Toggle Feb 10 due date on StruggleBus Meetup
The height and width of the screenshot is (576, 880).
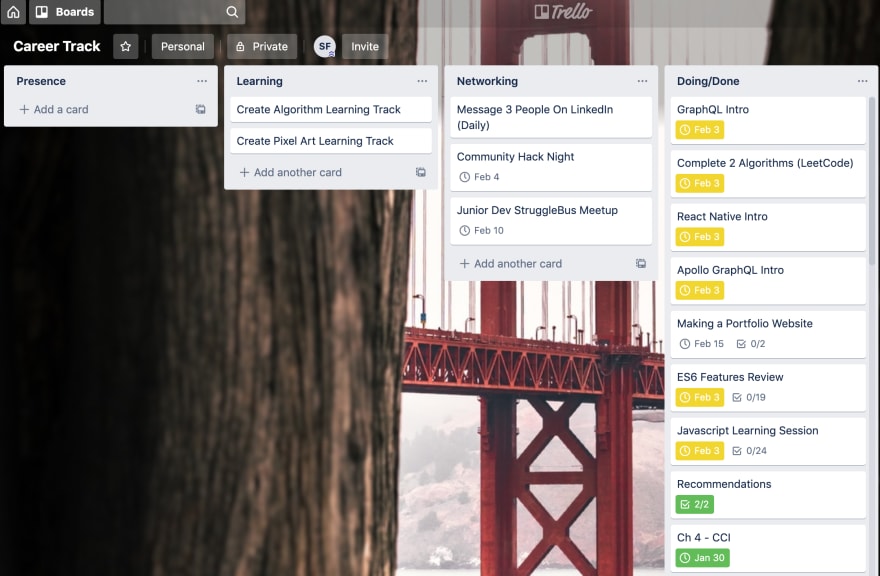click(x=482, y=230)
